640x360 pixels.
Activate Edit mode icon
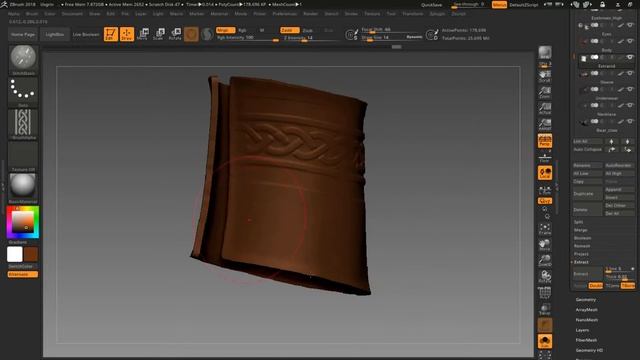coord(111,34)
